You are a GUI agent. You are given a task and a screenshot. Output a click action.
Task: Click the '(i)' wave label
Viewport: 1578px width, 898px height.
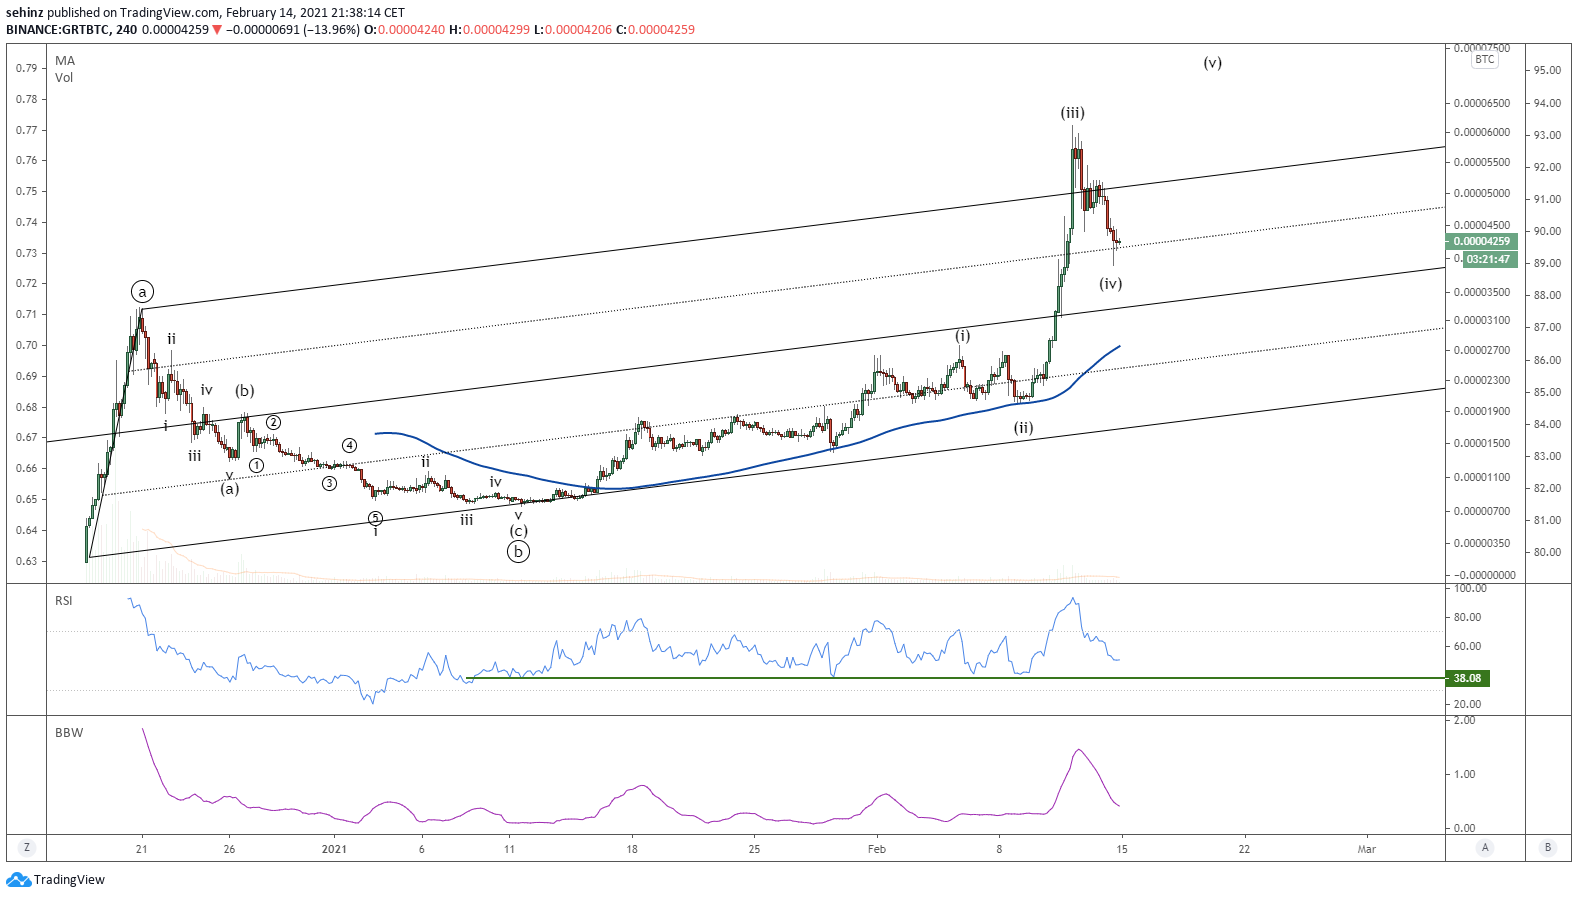tap(962, 336)
